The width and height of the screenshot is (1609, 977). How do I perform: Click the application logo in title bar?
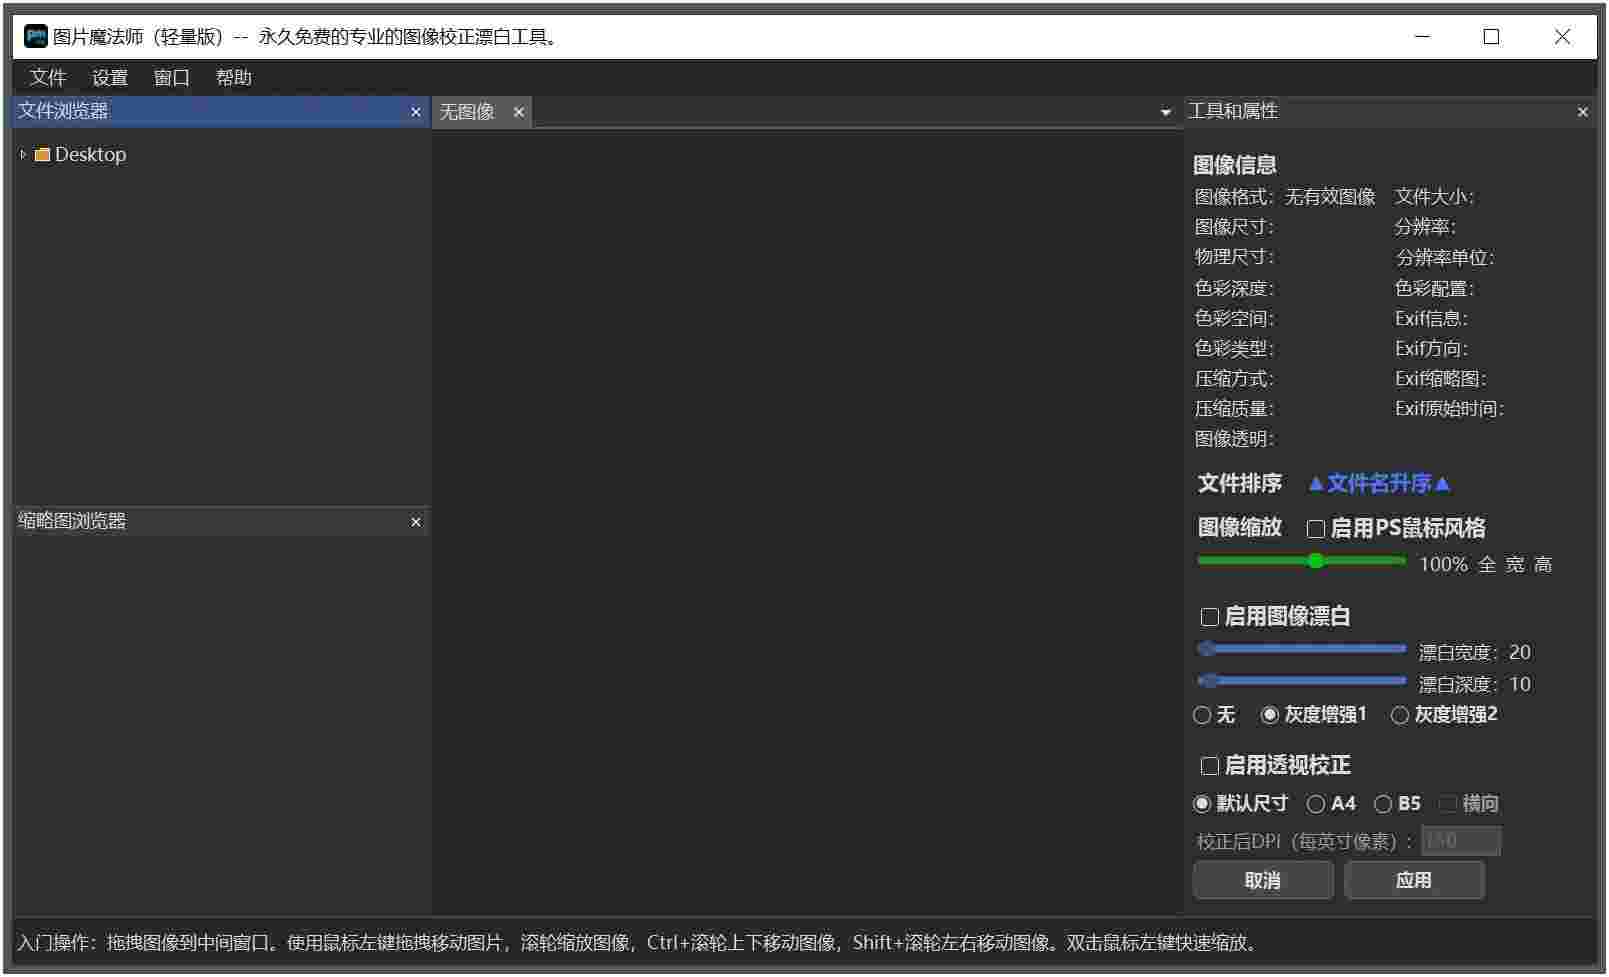pos(35,36)
